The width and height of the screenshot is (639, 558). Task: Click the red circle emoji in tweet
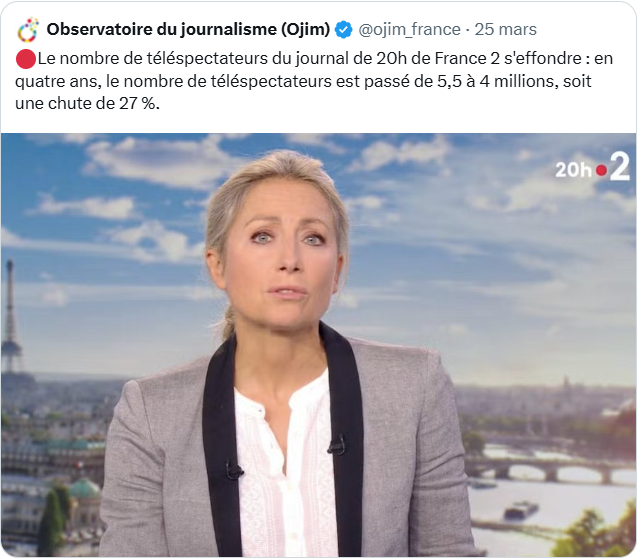(26, 59)
